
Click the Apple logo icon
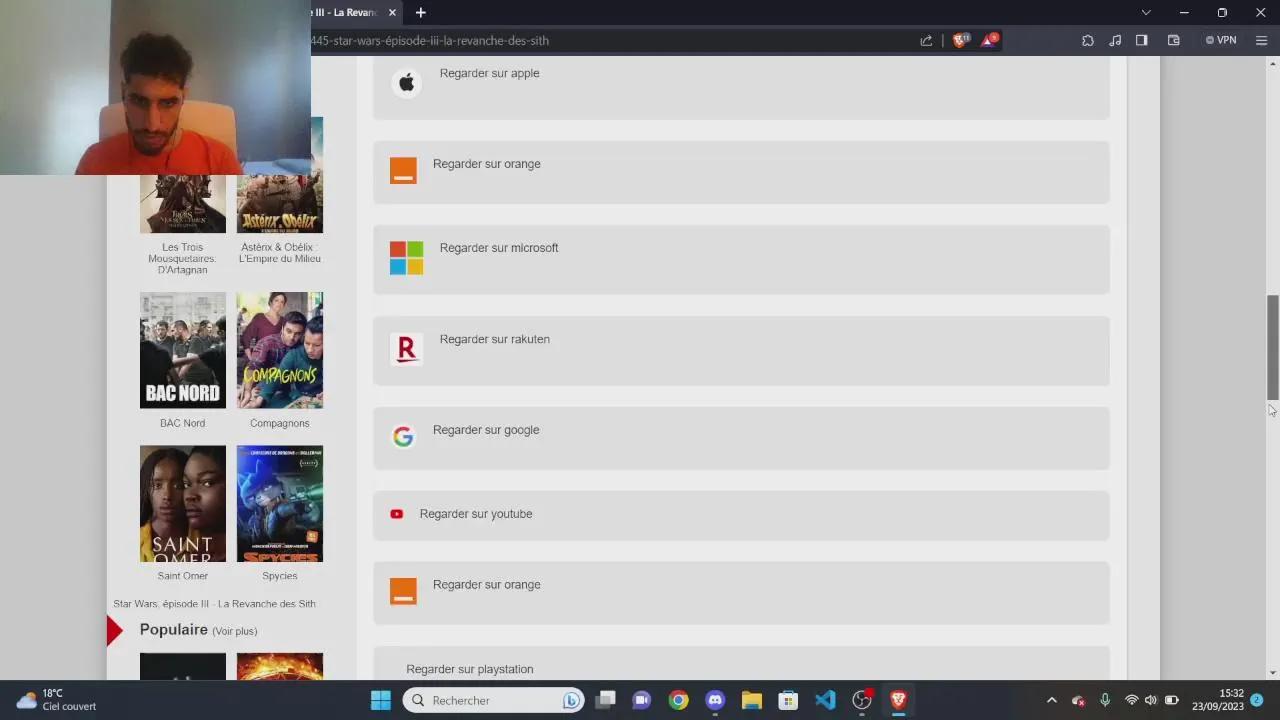406,83
